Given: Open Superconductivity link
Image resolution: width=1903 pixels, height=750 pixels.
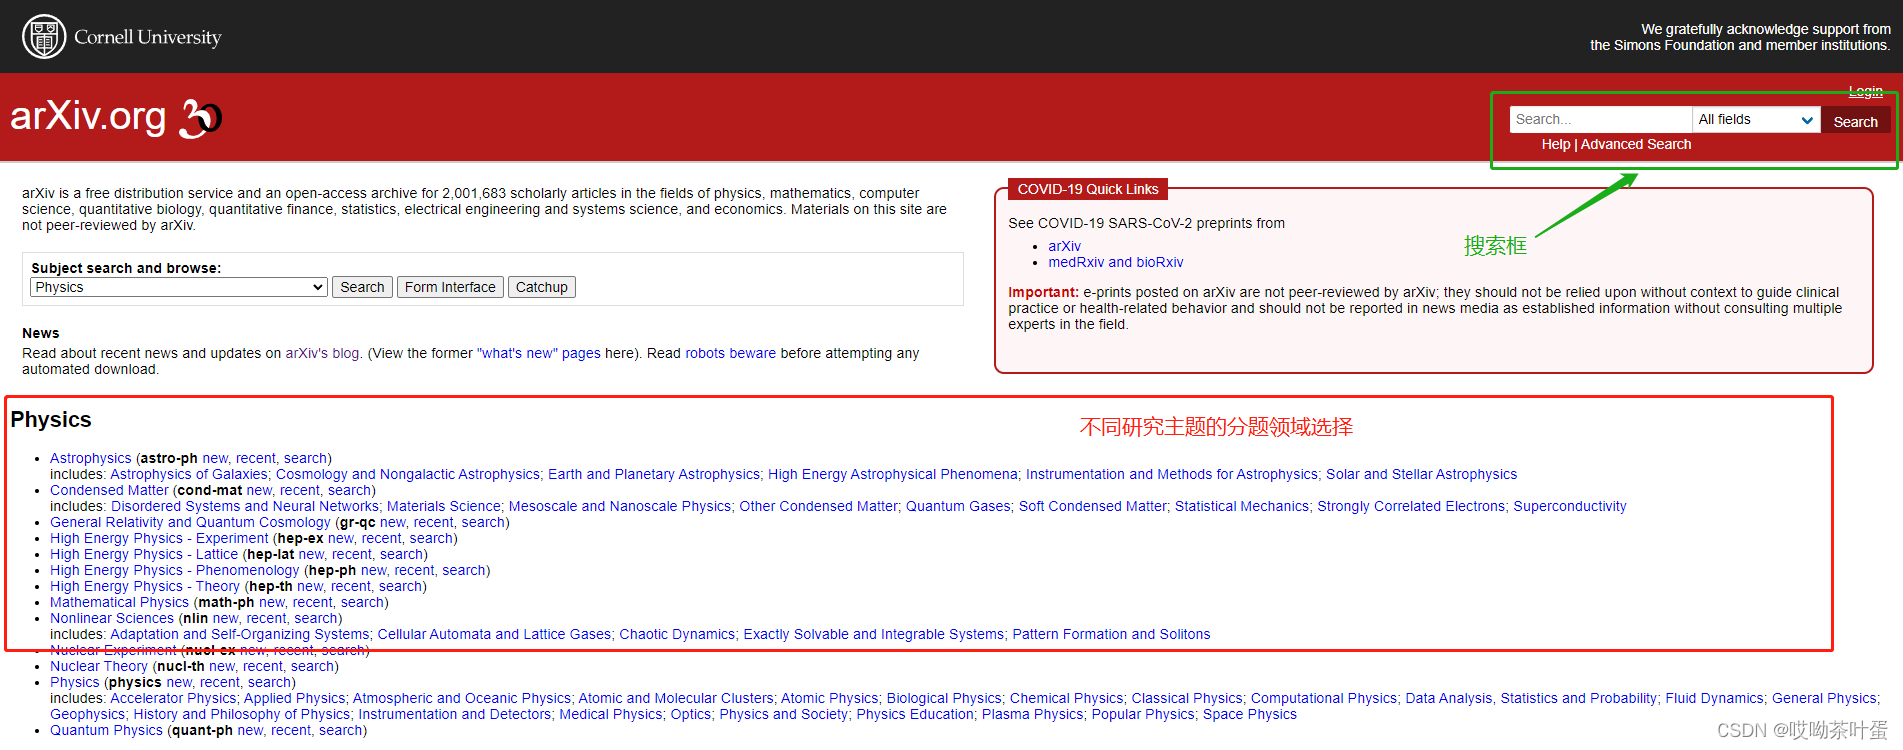Looking at the screenshot, I should (x=1569, y=506).
